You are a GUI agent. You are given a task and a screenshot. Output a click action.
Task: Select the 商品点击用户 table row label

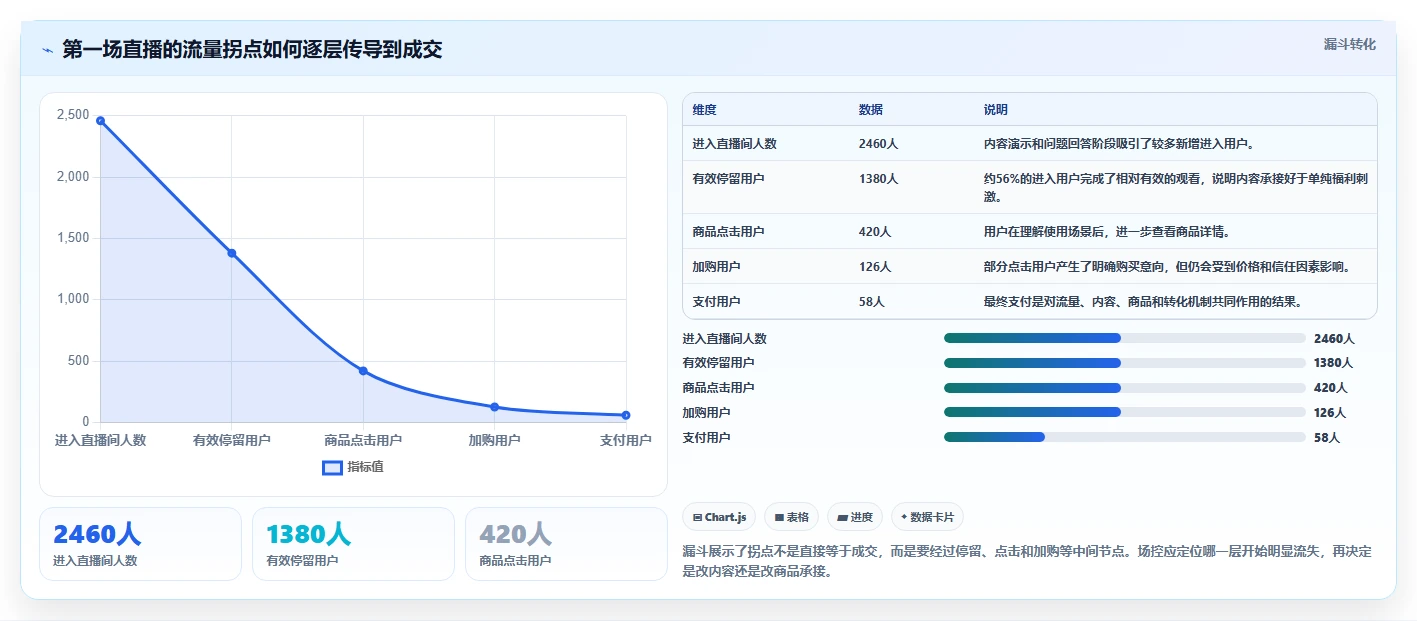tap(728, 232)
